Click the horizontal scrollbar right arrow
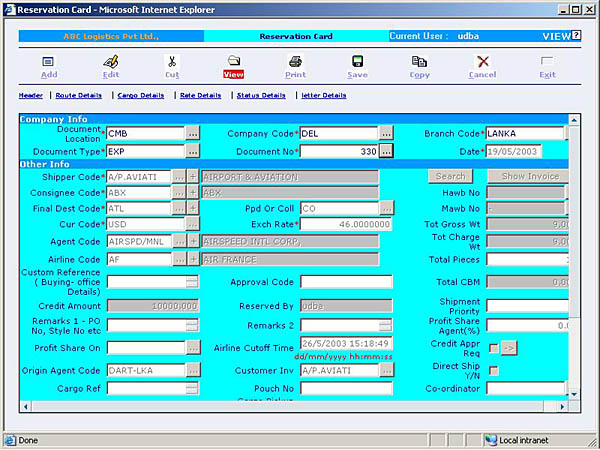 (562, 406)
